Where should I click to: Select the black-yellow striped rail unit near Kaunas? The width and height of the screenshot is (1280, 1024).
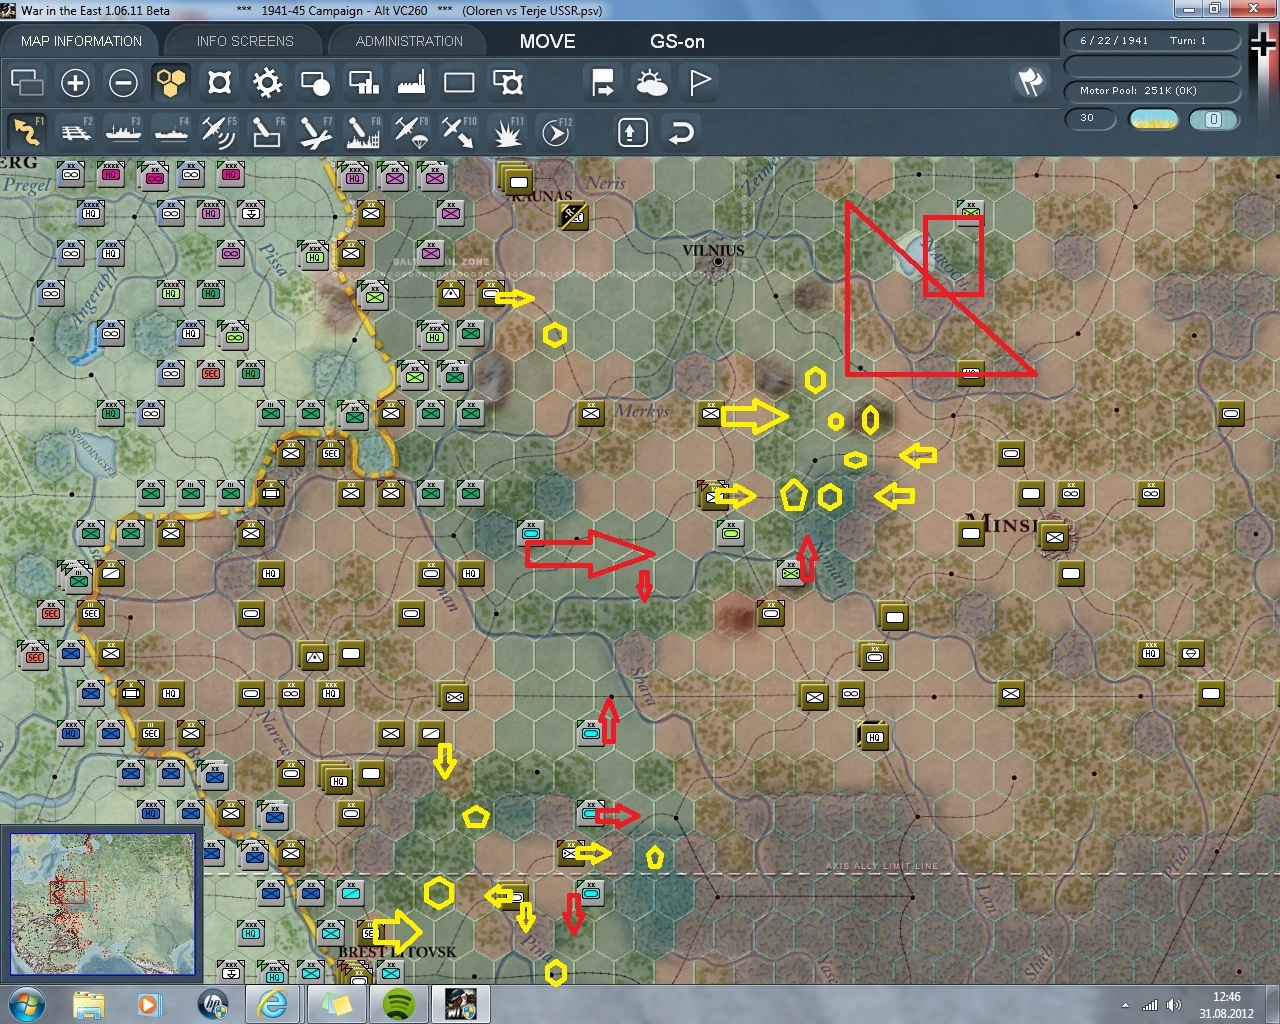click(x=573, y=214)
